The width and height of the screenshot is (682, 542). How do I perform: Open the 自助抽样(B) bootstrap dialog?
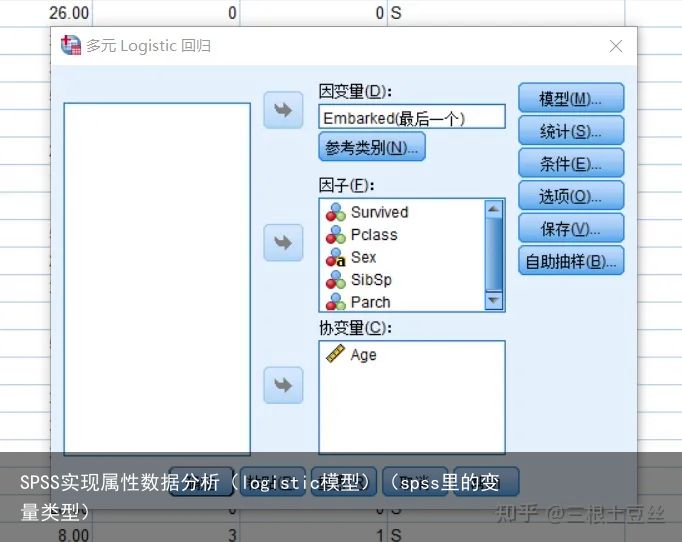pyautogui.click(x=571, y=261)
